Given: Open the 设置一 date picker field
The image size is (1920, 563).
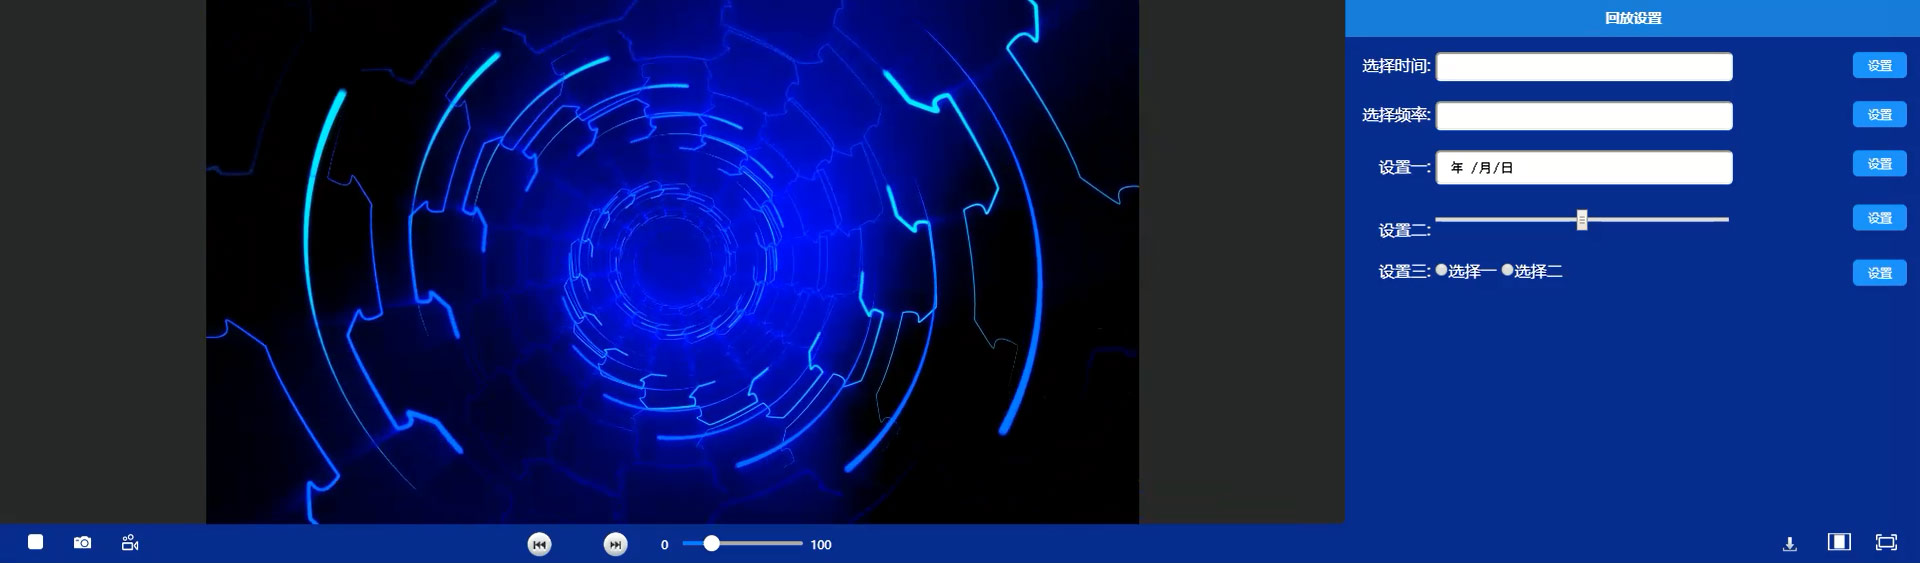Looking at the screenshot, I should pos(1583,168).
